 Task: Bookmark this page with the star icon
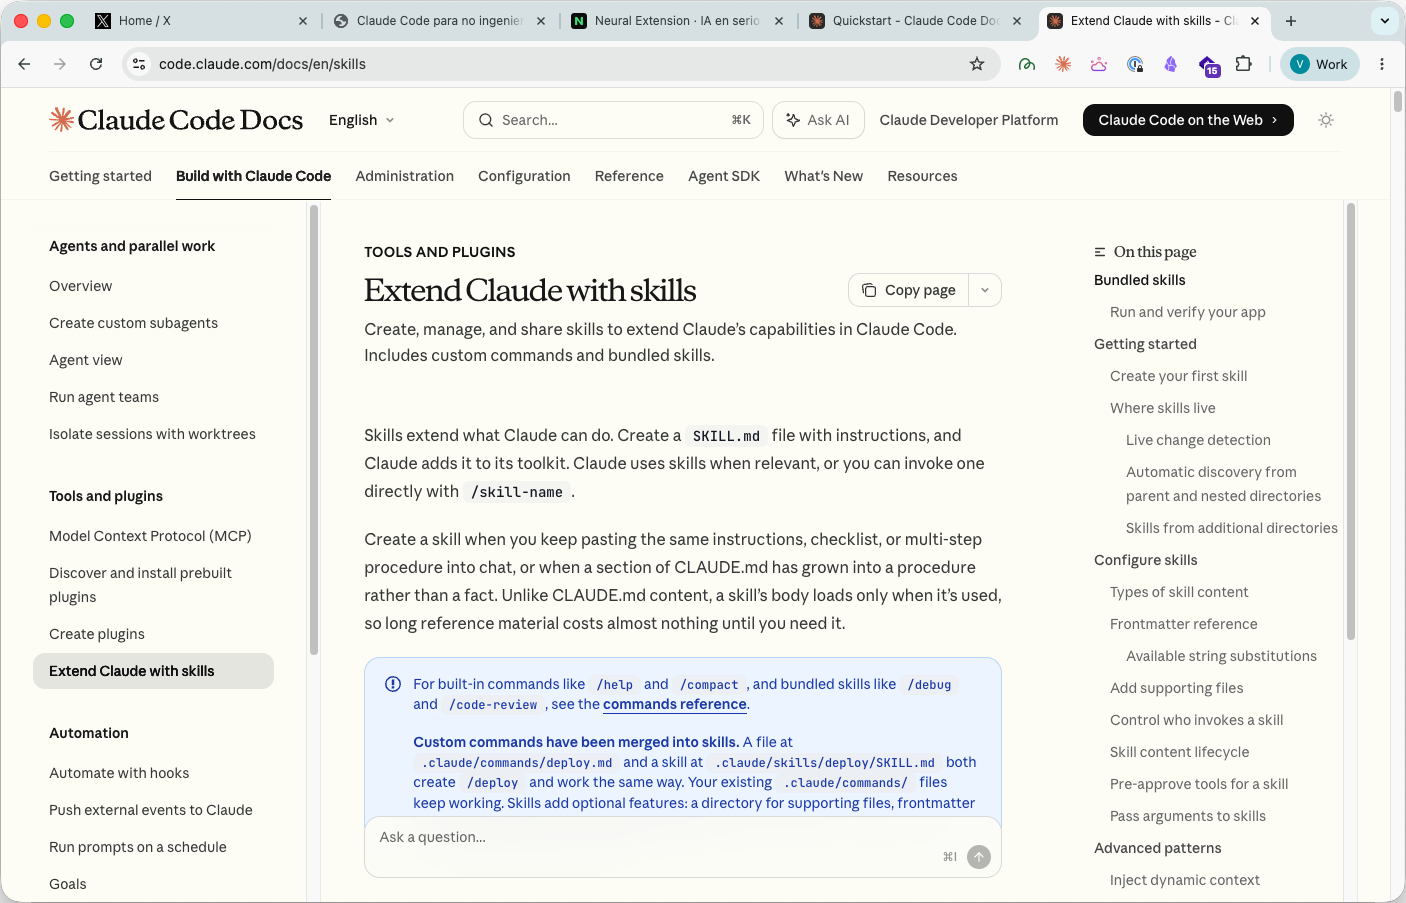[977, 64]
